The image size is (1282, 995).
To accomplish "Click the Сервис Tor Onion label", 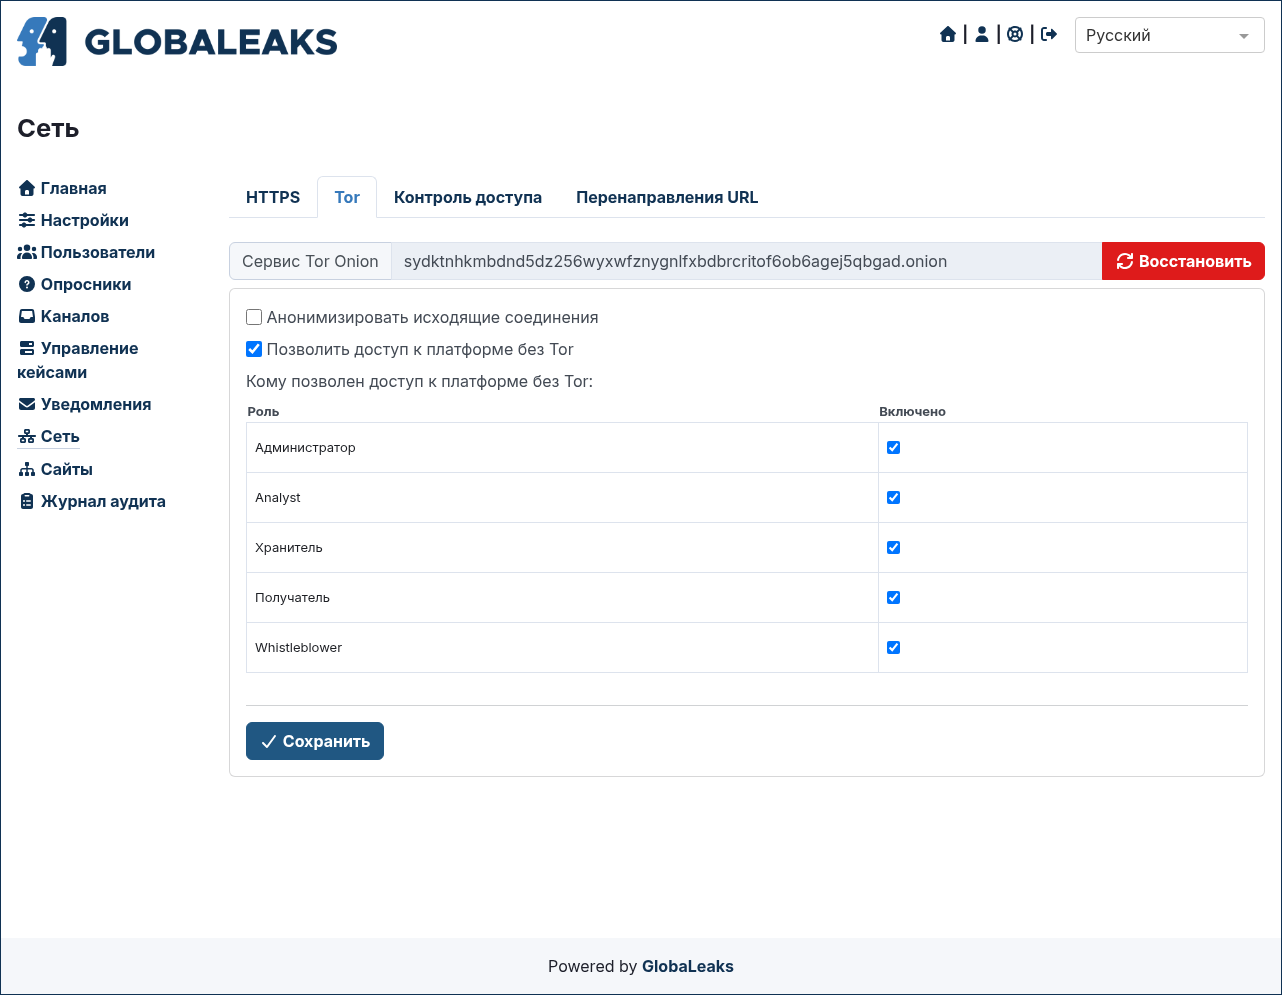I will [310, 261].
